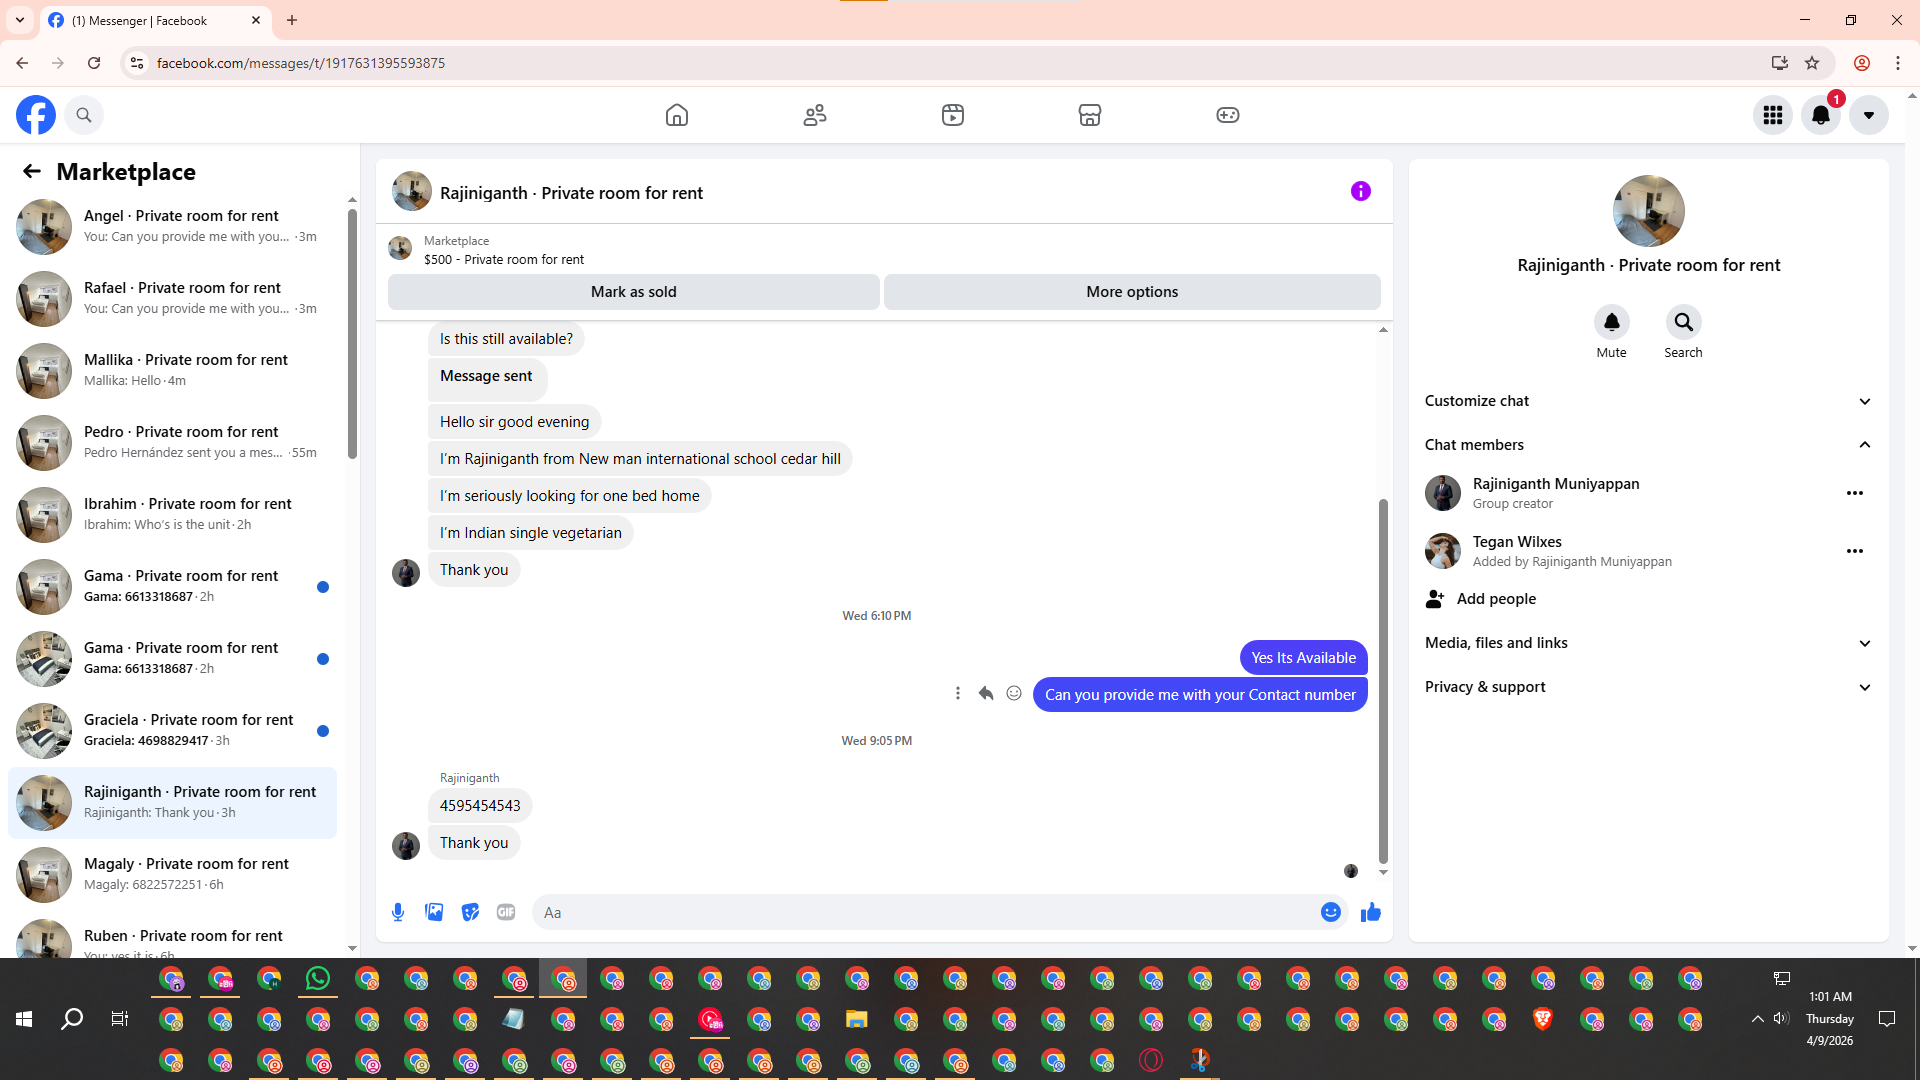Open the Home tab in navbar
Viewport: 1920px width, 1080px height.
pyautogui.click(x=677, y=115)
